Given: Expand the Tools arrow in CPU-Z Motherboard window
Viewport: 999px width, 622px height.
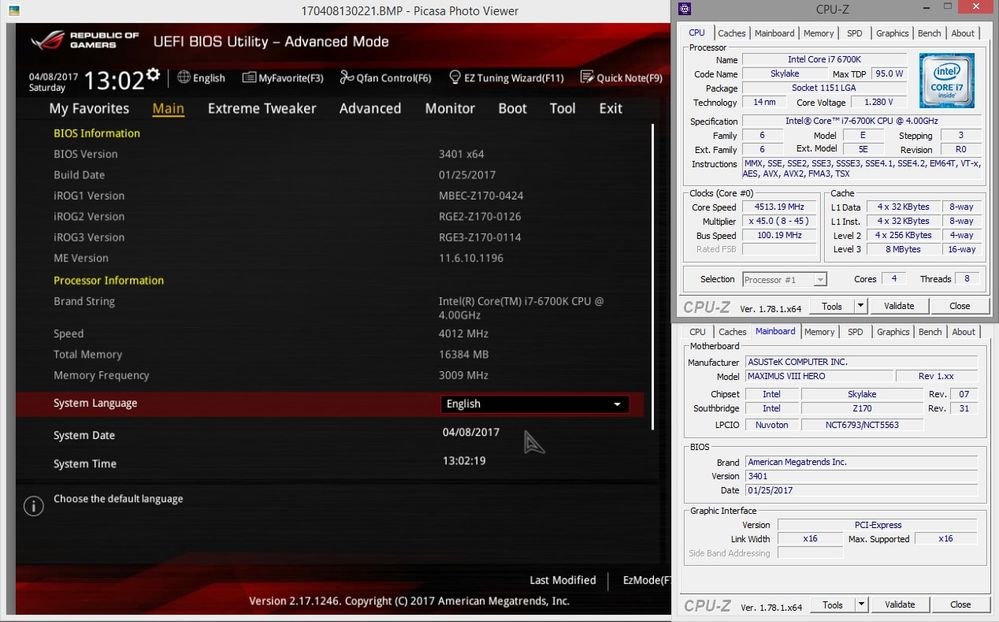Looking at the screenshot, I should [x=861, y=604].
